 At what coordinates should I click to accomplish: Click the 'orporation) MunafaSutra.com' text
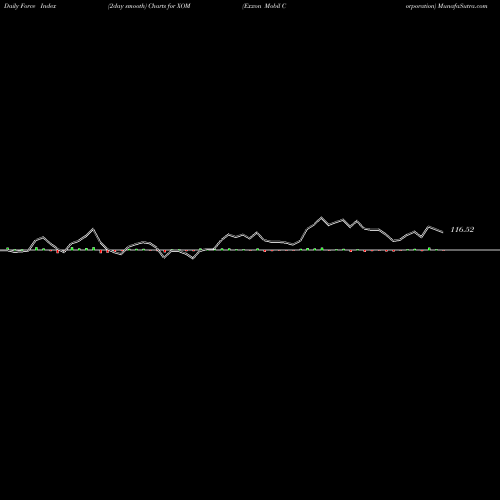446,6
